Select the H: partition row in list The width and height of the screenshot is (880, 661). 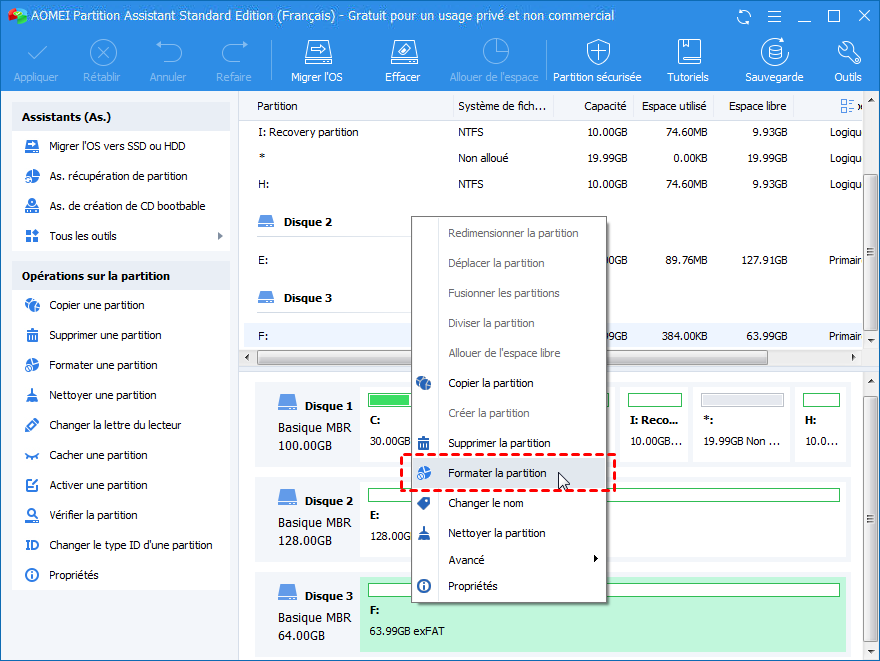tap(552, 184)
